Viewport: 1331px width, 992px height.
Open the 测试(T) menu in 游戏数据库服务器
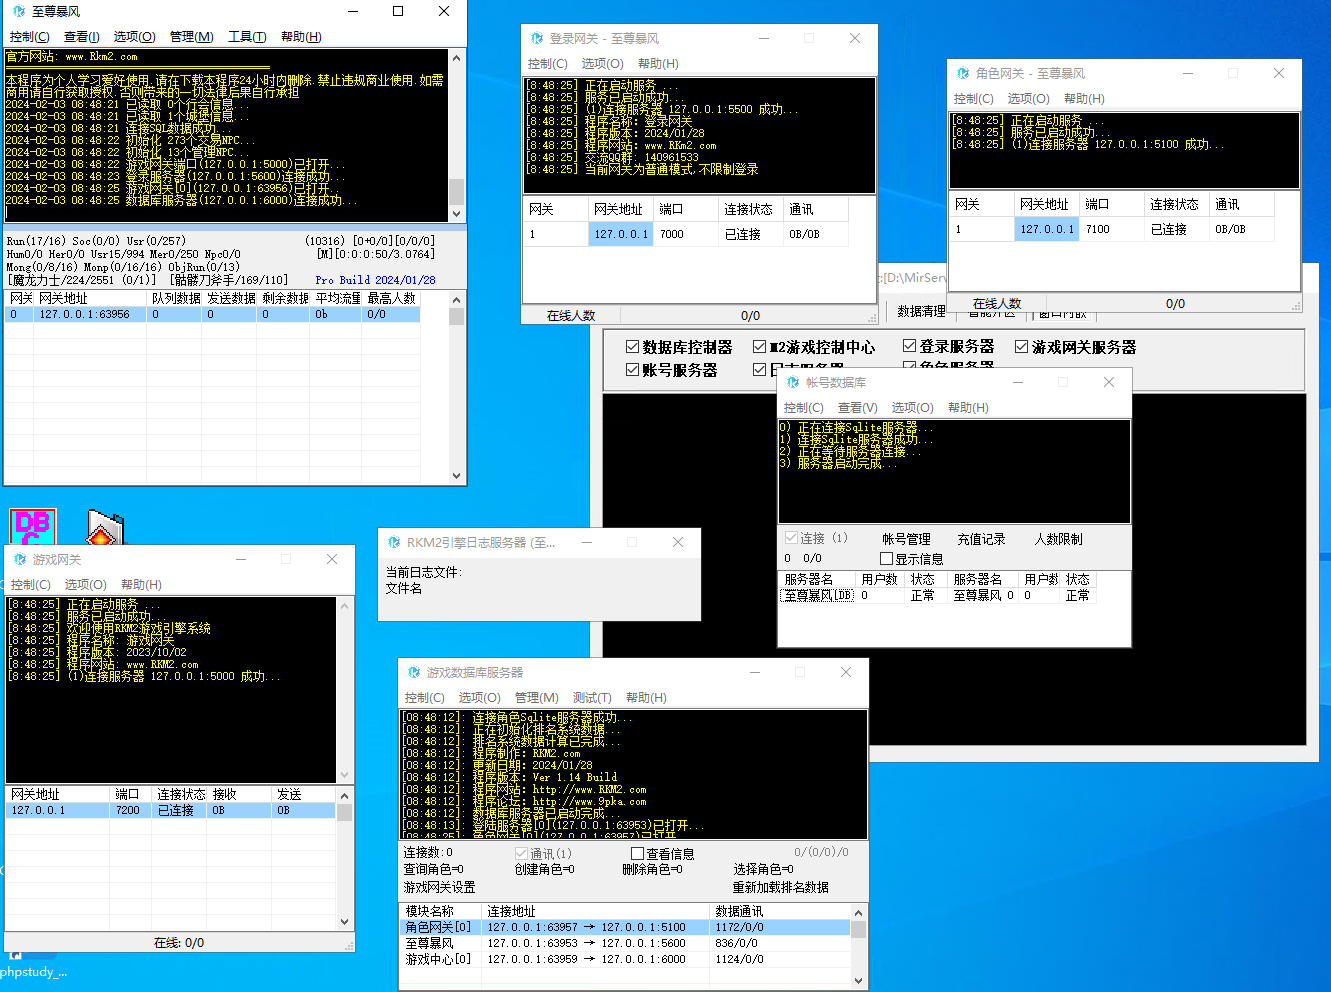(591, 697)
